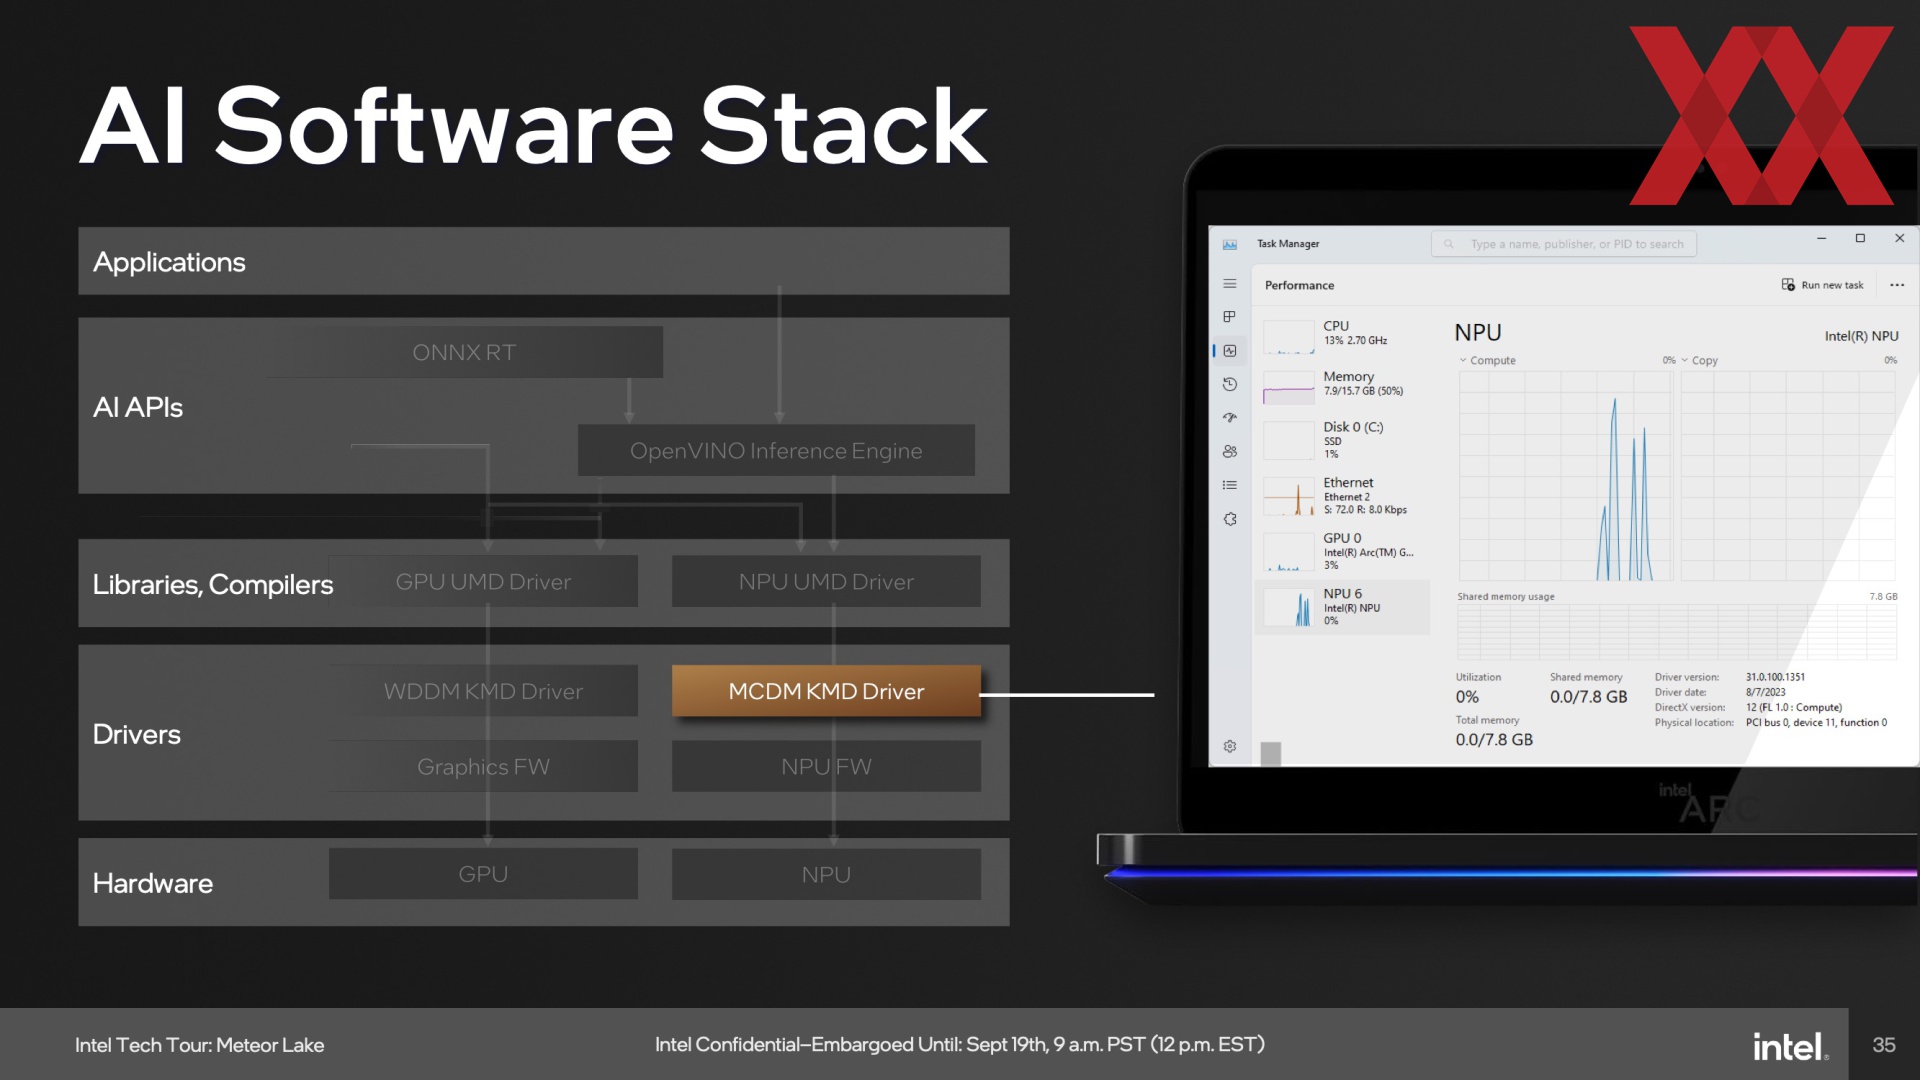This screenshot has height=1080, width=1920.
Task: Click the CPU mini graph thumbnail
Action: 1289,337
